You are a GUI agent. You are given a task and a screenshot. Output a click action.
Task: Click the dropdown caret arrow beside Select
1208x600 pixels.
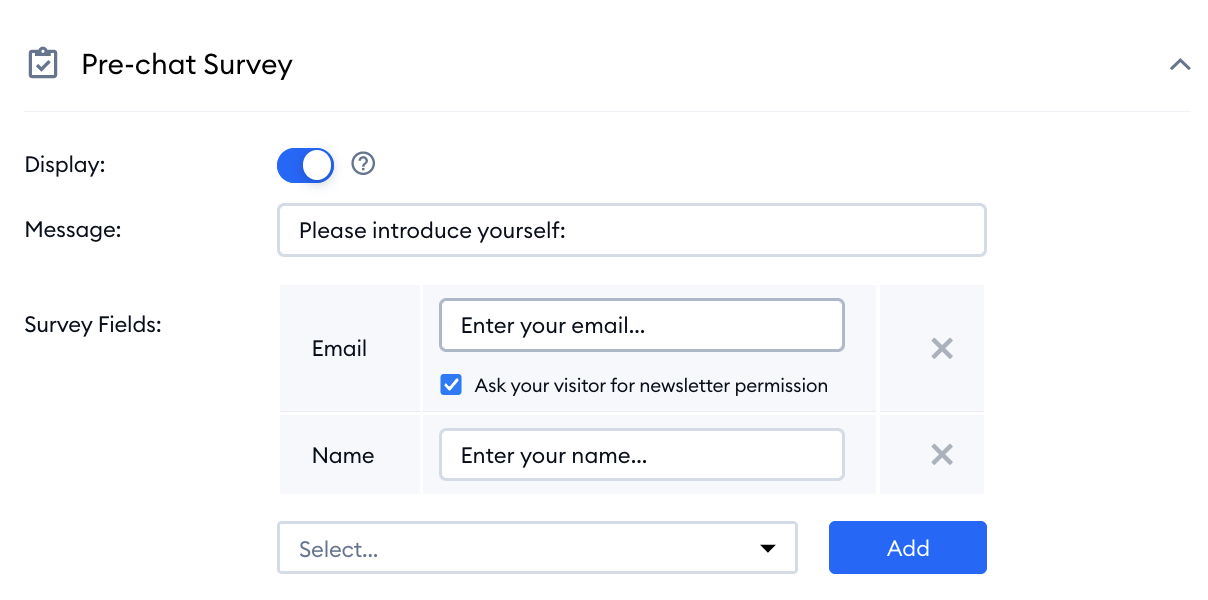768,548
